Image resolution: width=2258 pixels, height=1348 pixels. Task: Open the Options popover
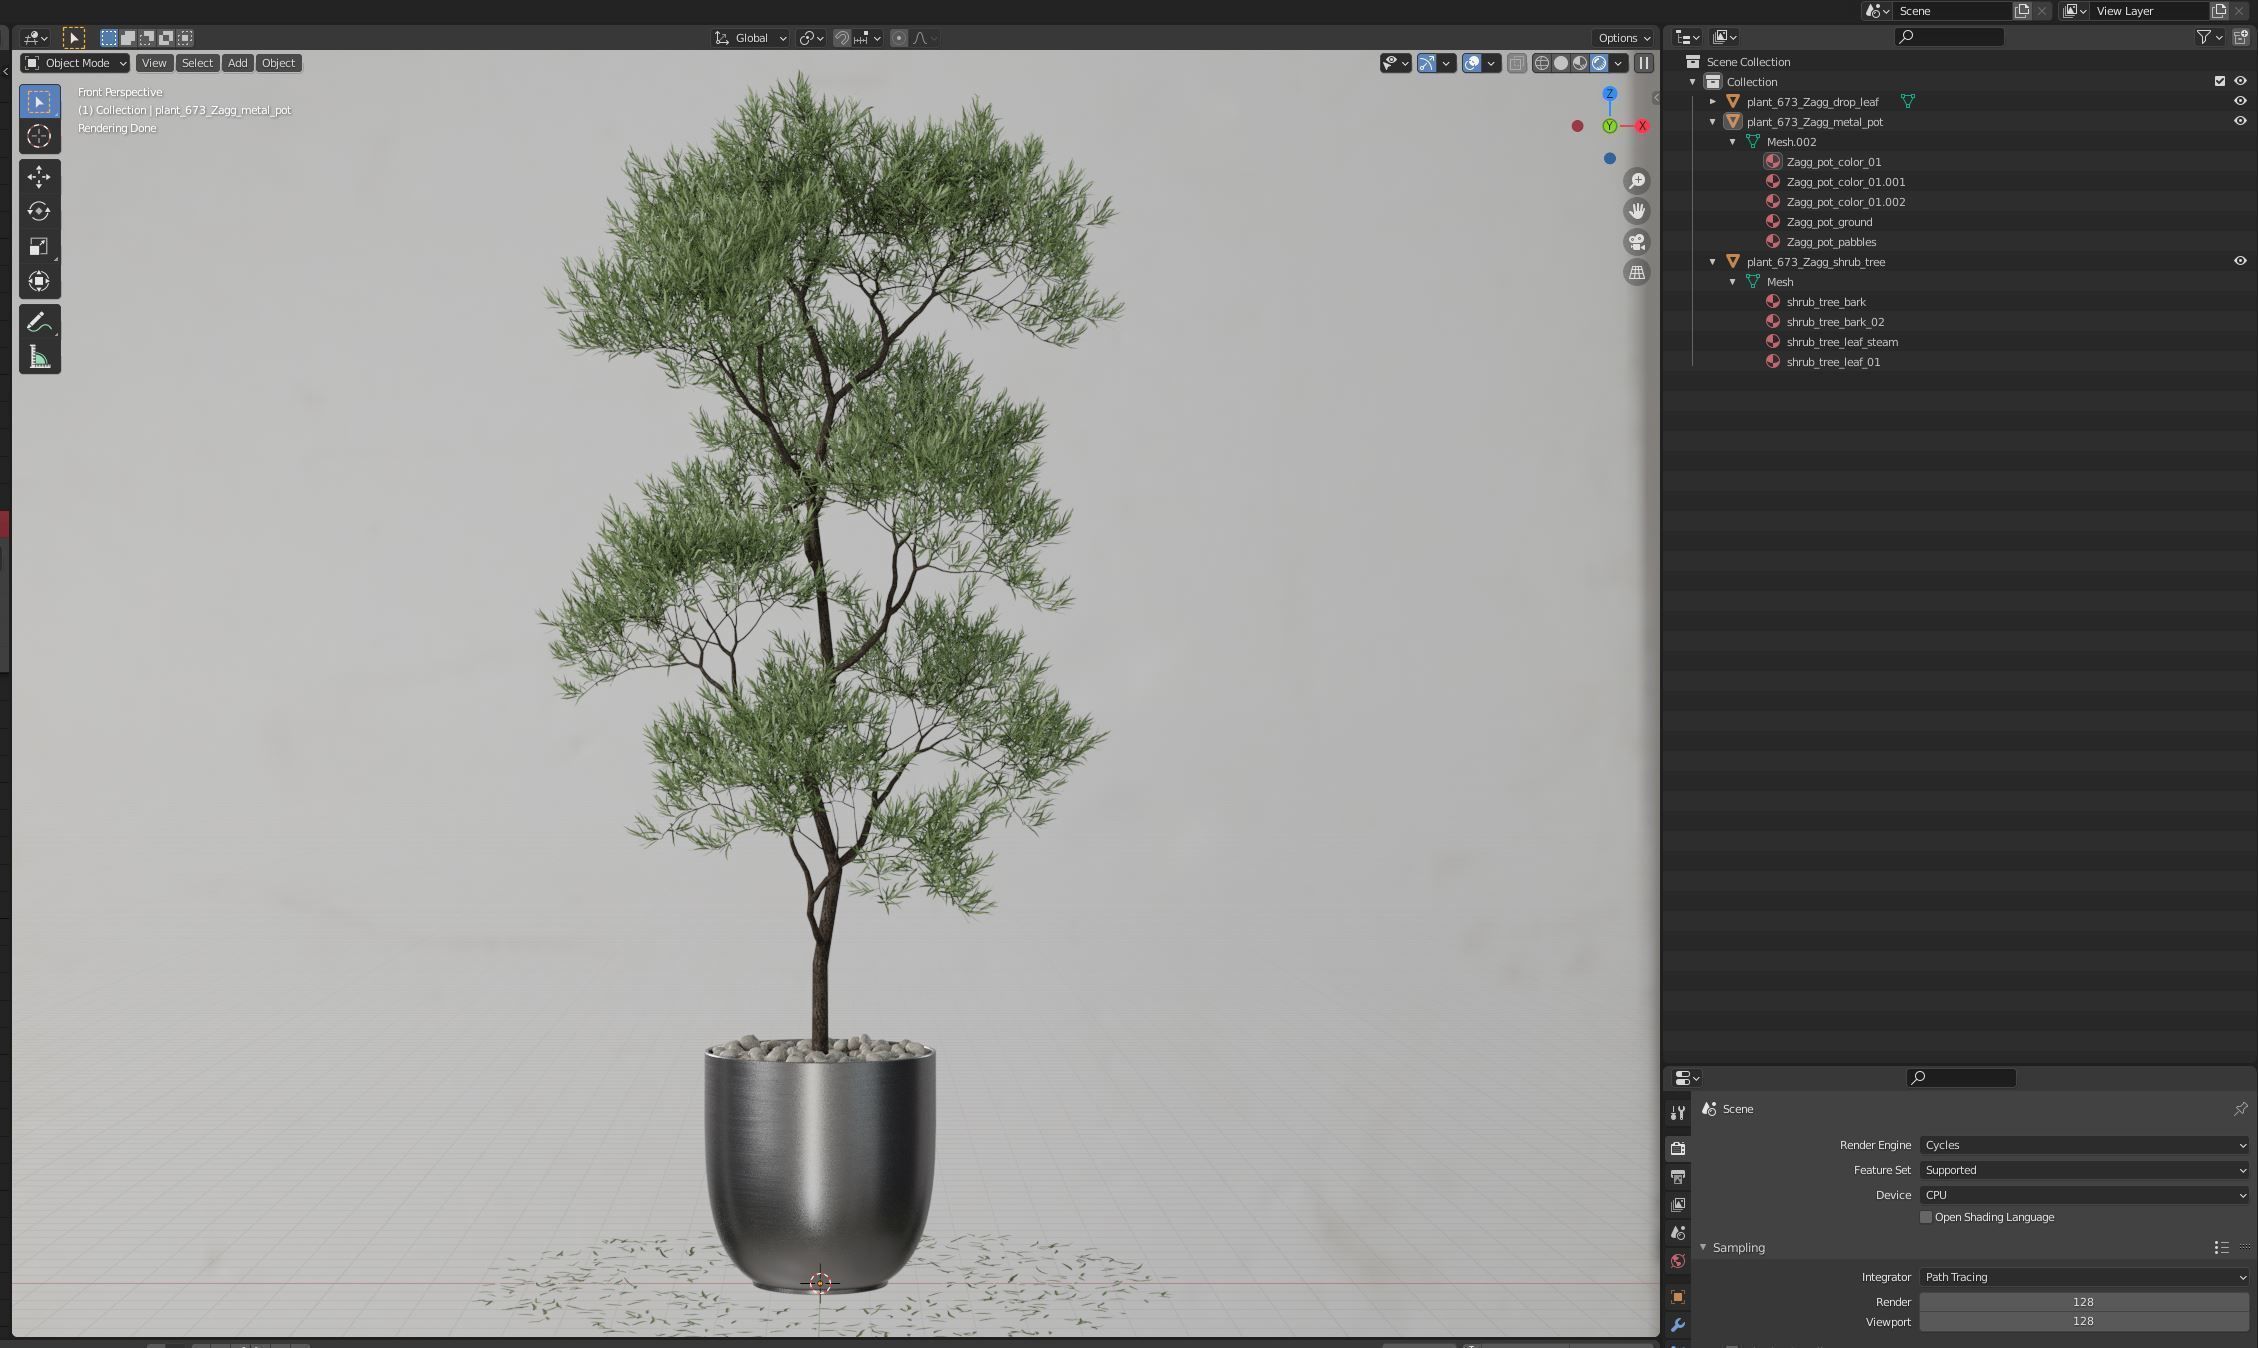[1623, 38]
